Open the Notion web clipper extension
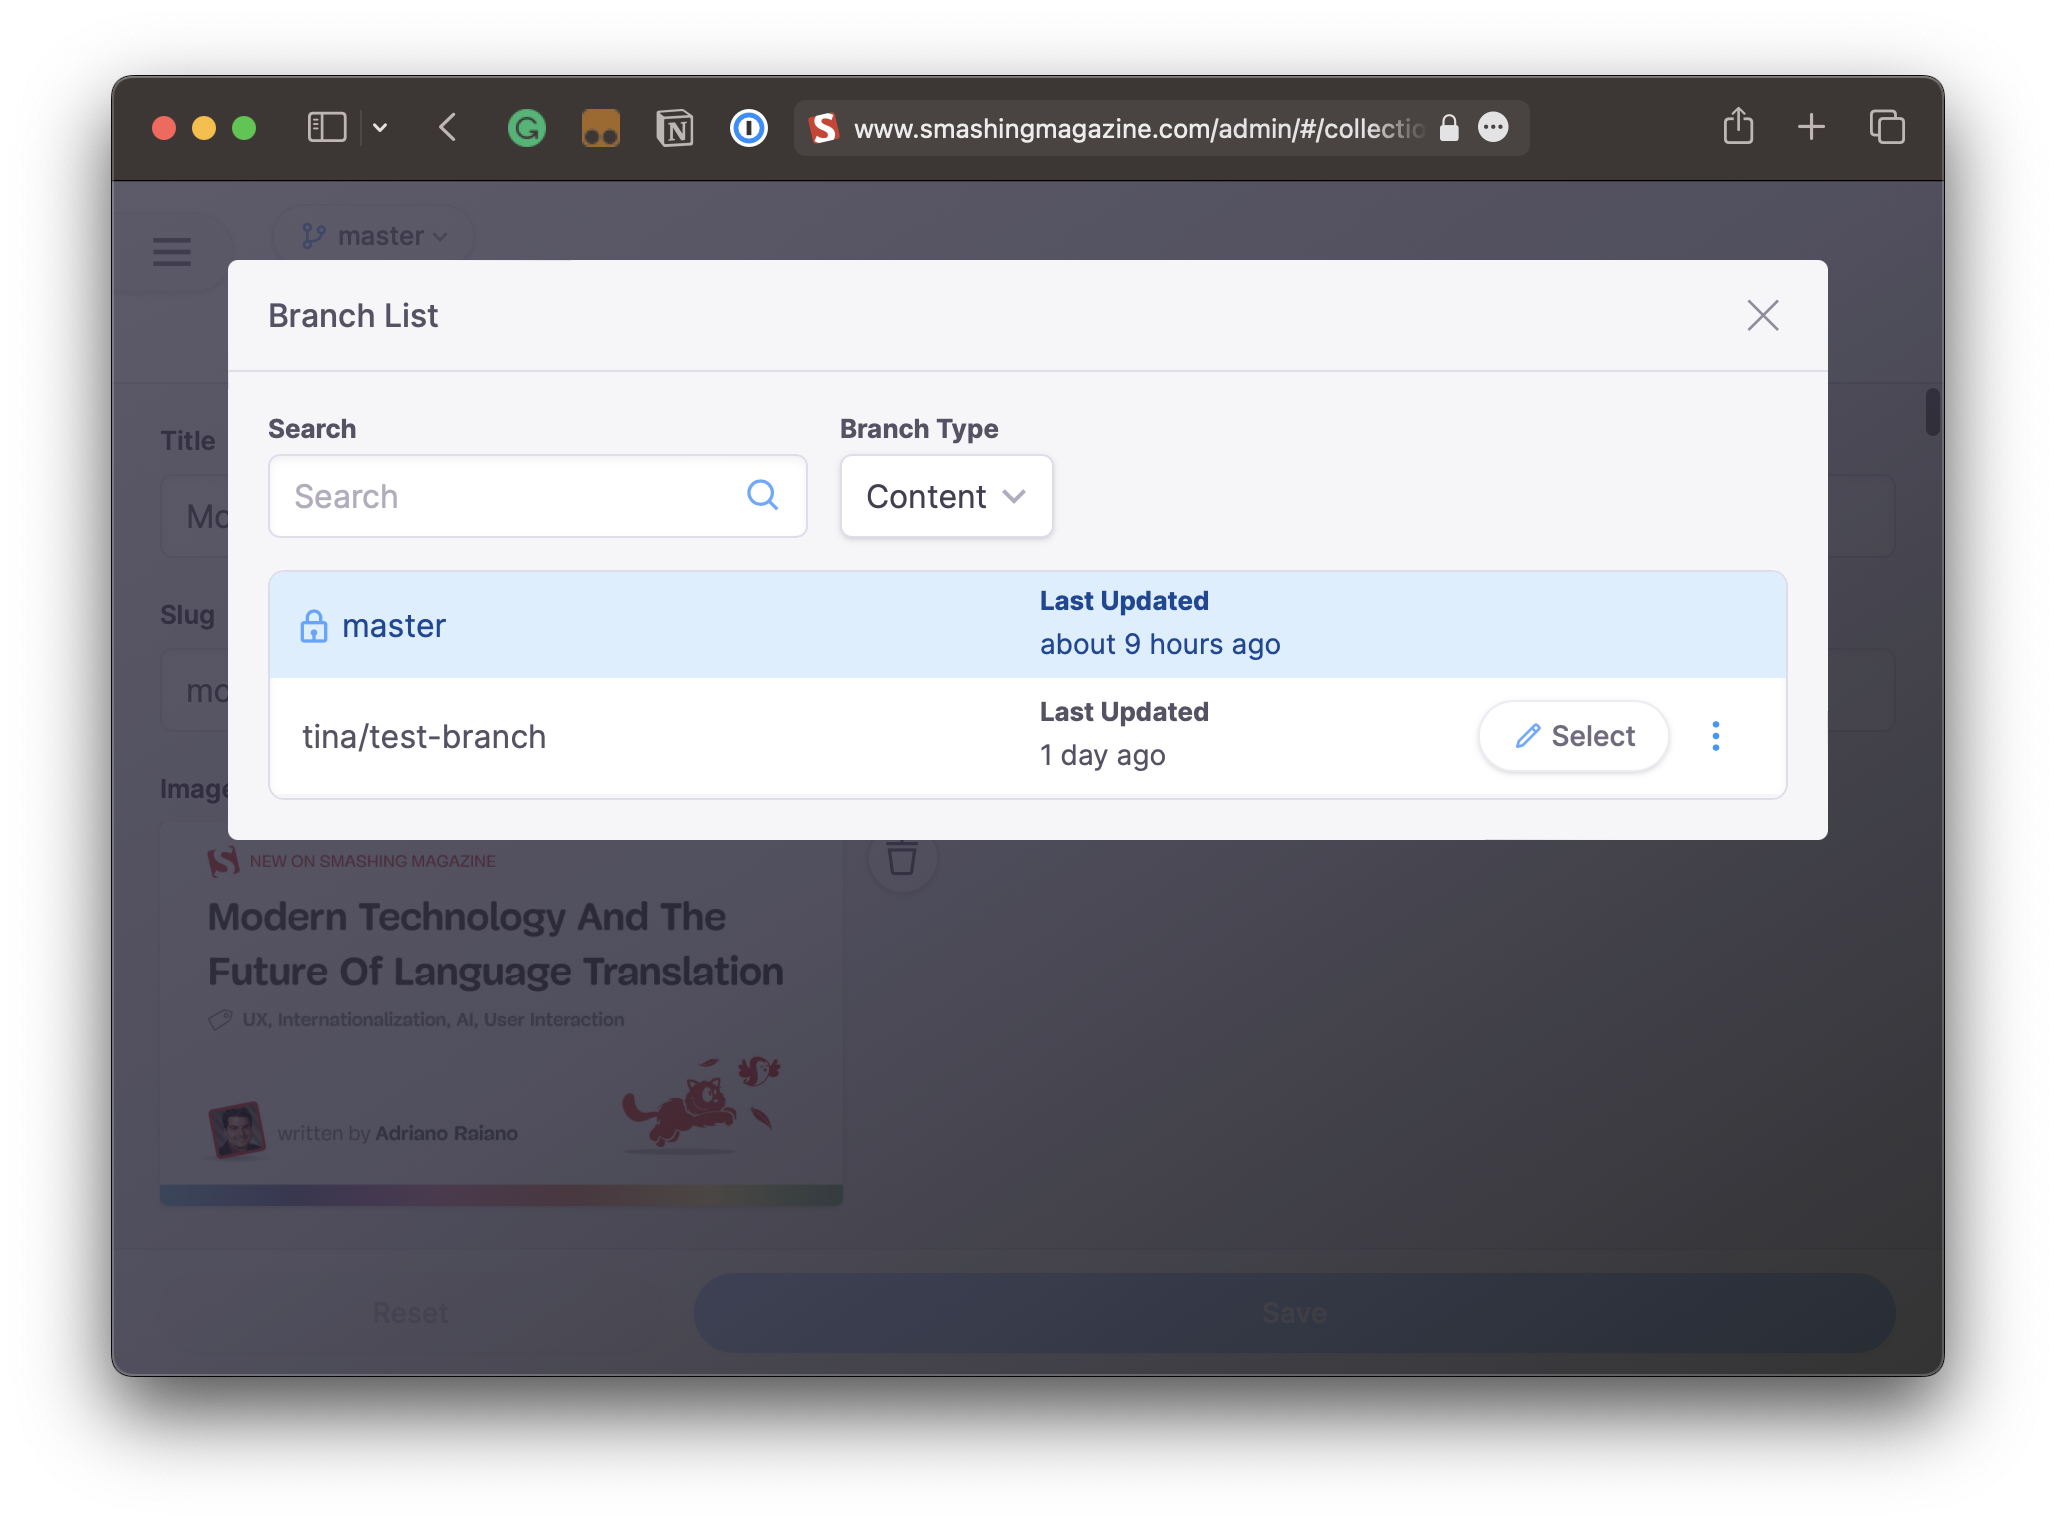The image size is (2056, 1524). tap(675, 128)
